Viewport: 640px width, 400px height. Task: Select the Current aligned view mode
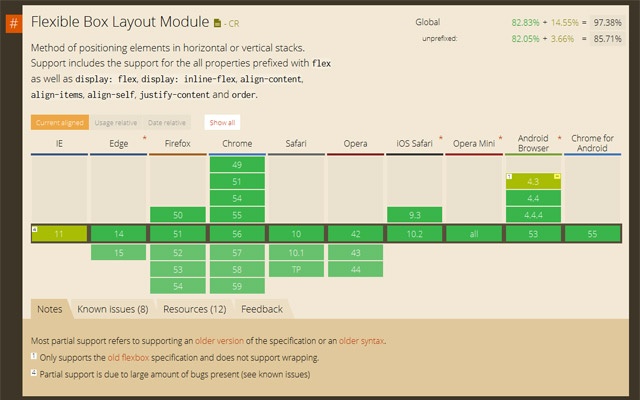coord(60,122)
